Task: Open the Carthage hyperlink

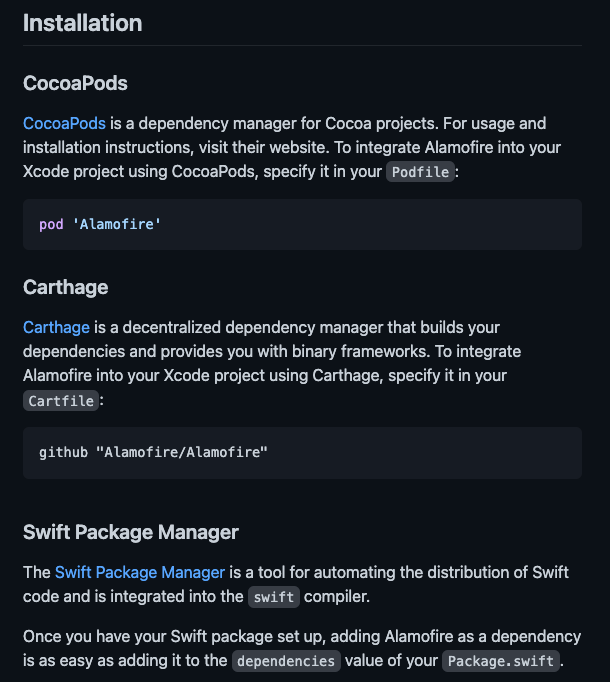Action: (56, 328)
